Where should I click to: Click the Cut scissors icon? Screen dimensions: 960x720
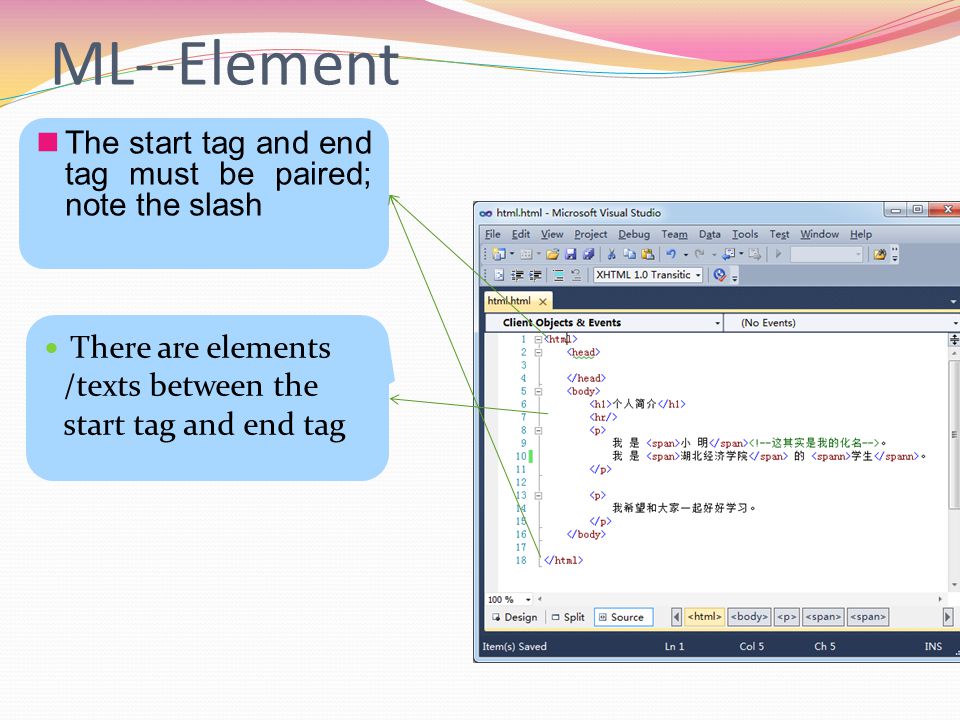tap(611, 254)
